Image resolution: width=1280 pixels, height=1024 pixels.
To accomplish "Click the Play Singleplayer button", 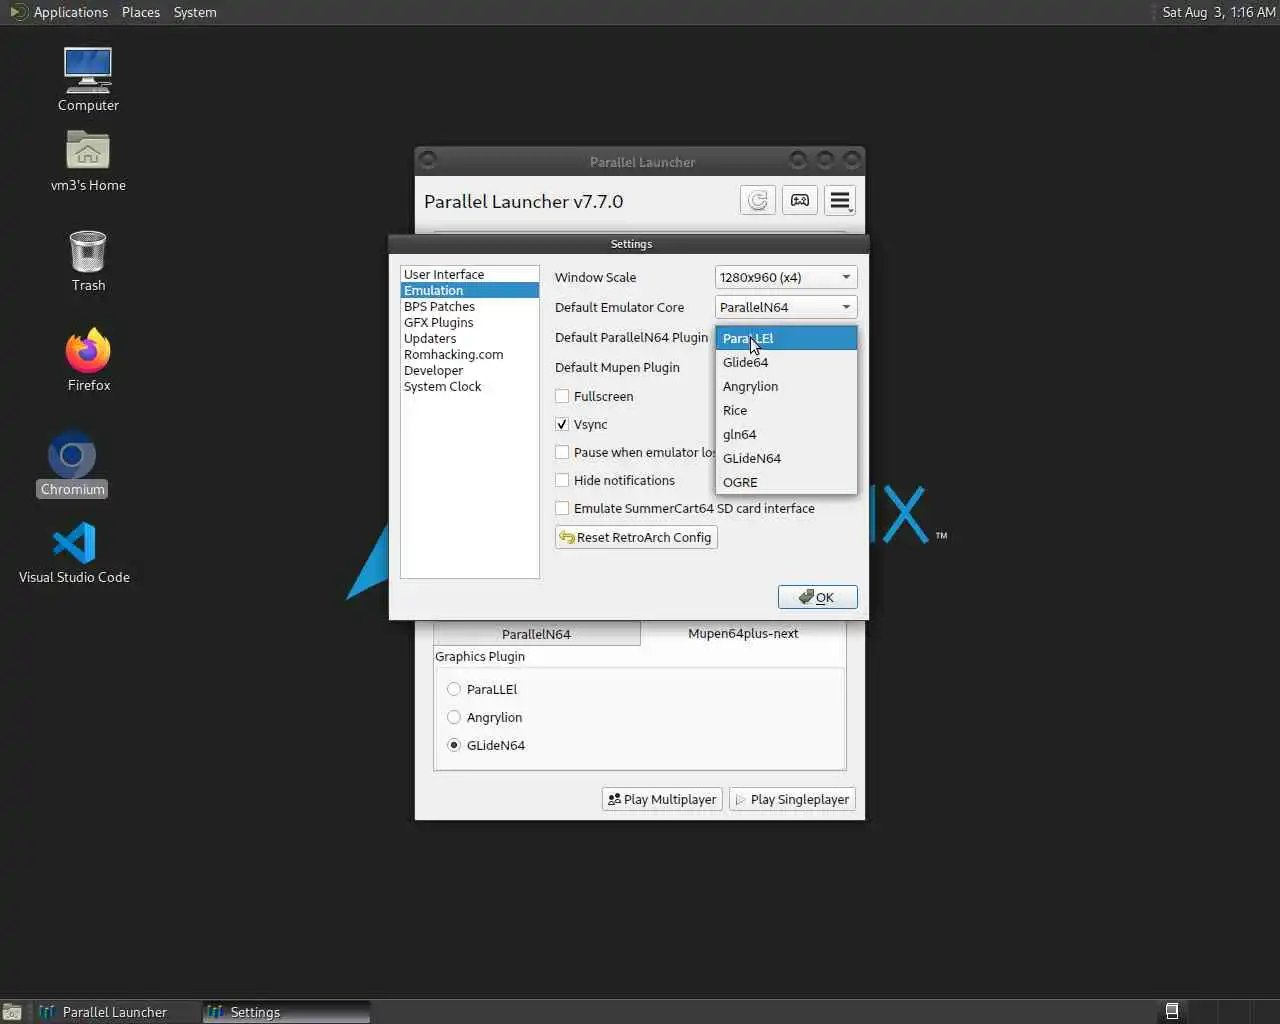I will pos(793,799).
